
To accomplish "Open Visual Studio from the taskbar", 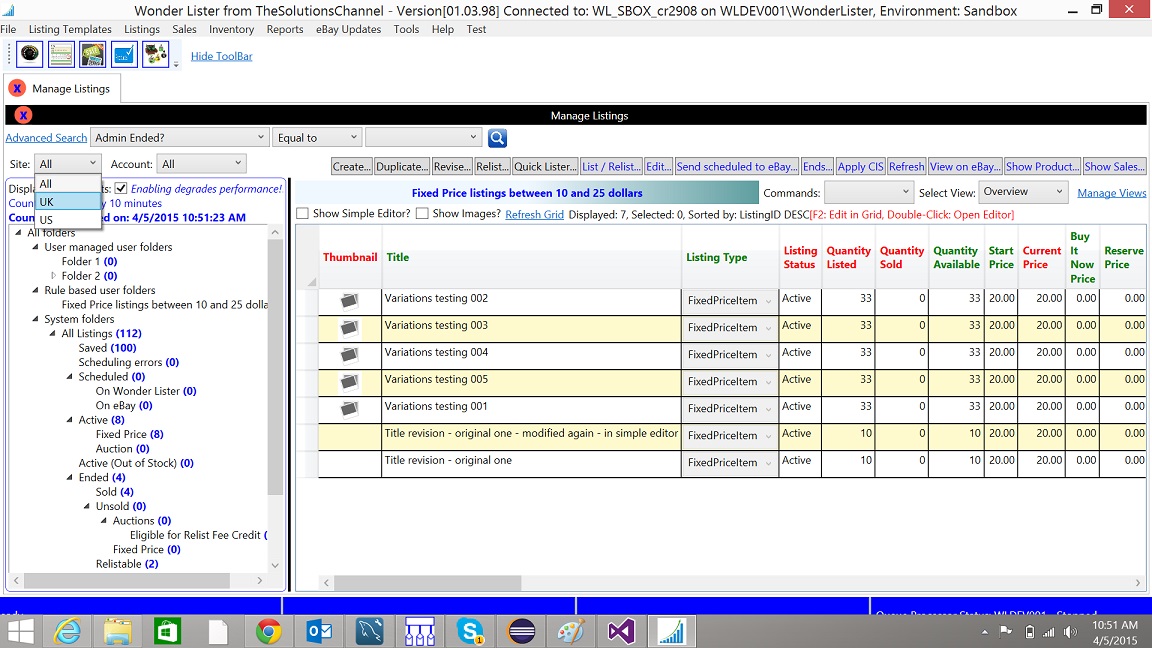I will 621,631.
